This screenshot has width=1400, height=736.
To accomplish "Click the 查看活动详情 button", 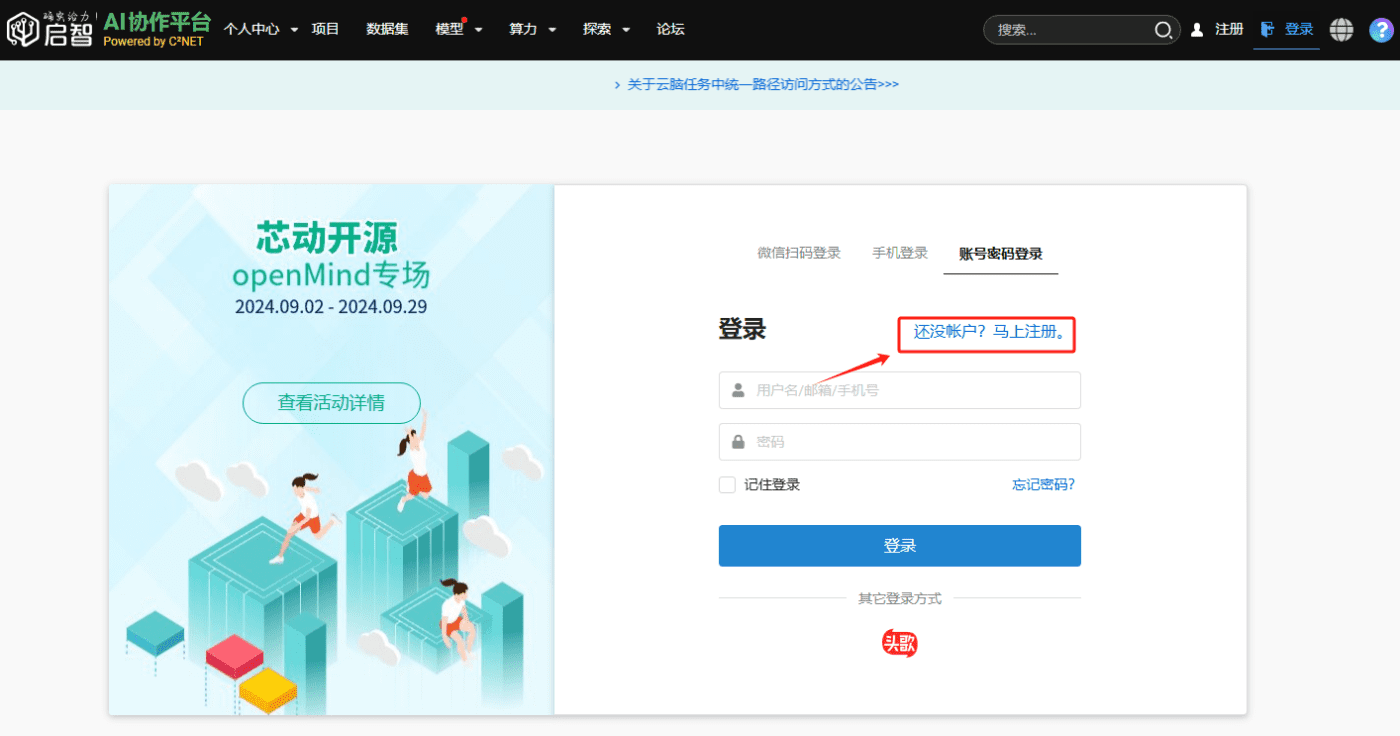I will pyautogui.click(x=331, y=403).
